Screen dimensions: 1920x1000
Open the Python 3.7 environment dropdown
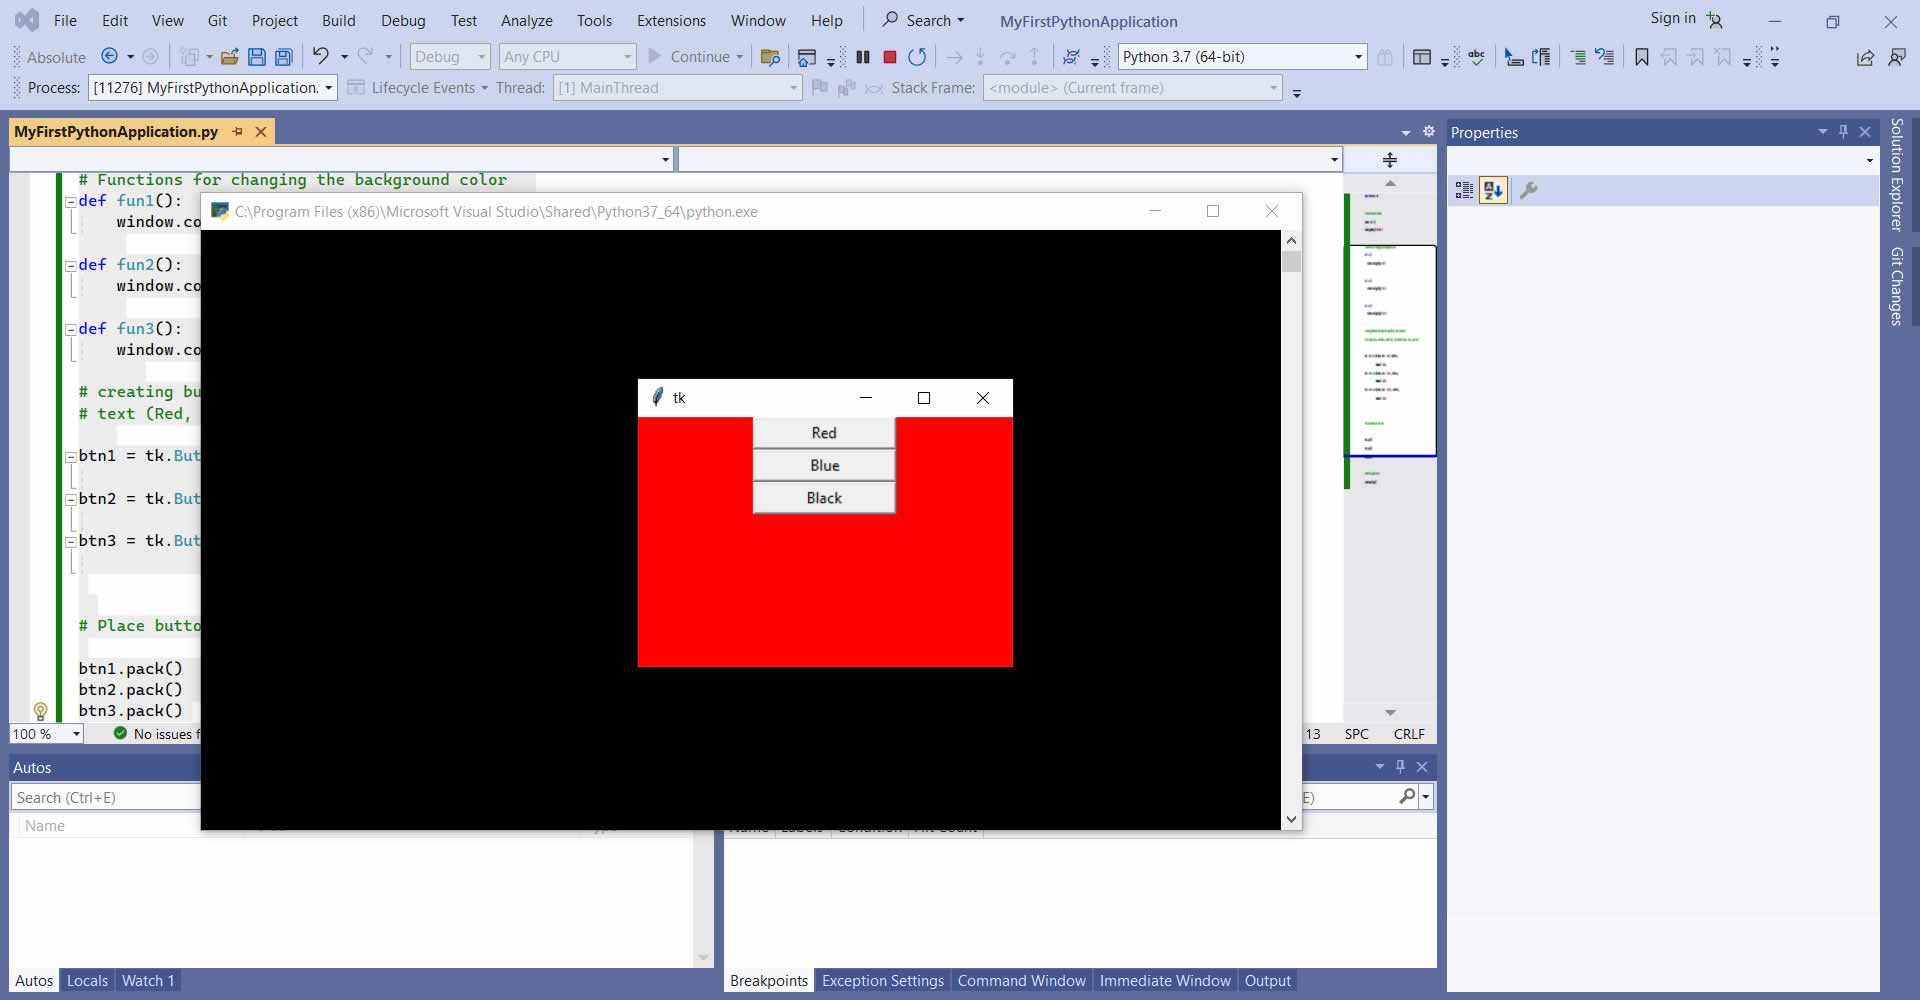point(1357,57)
